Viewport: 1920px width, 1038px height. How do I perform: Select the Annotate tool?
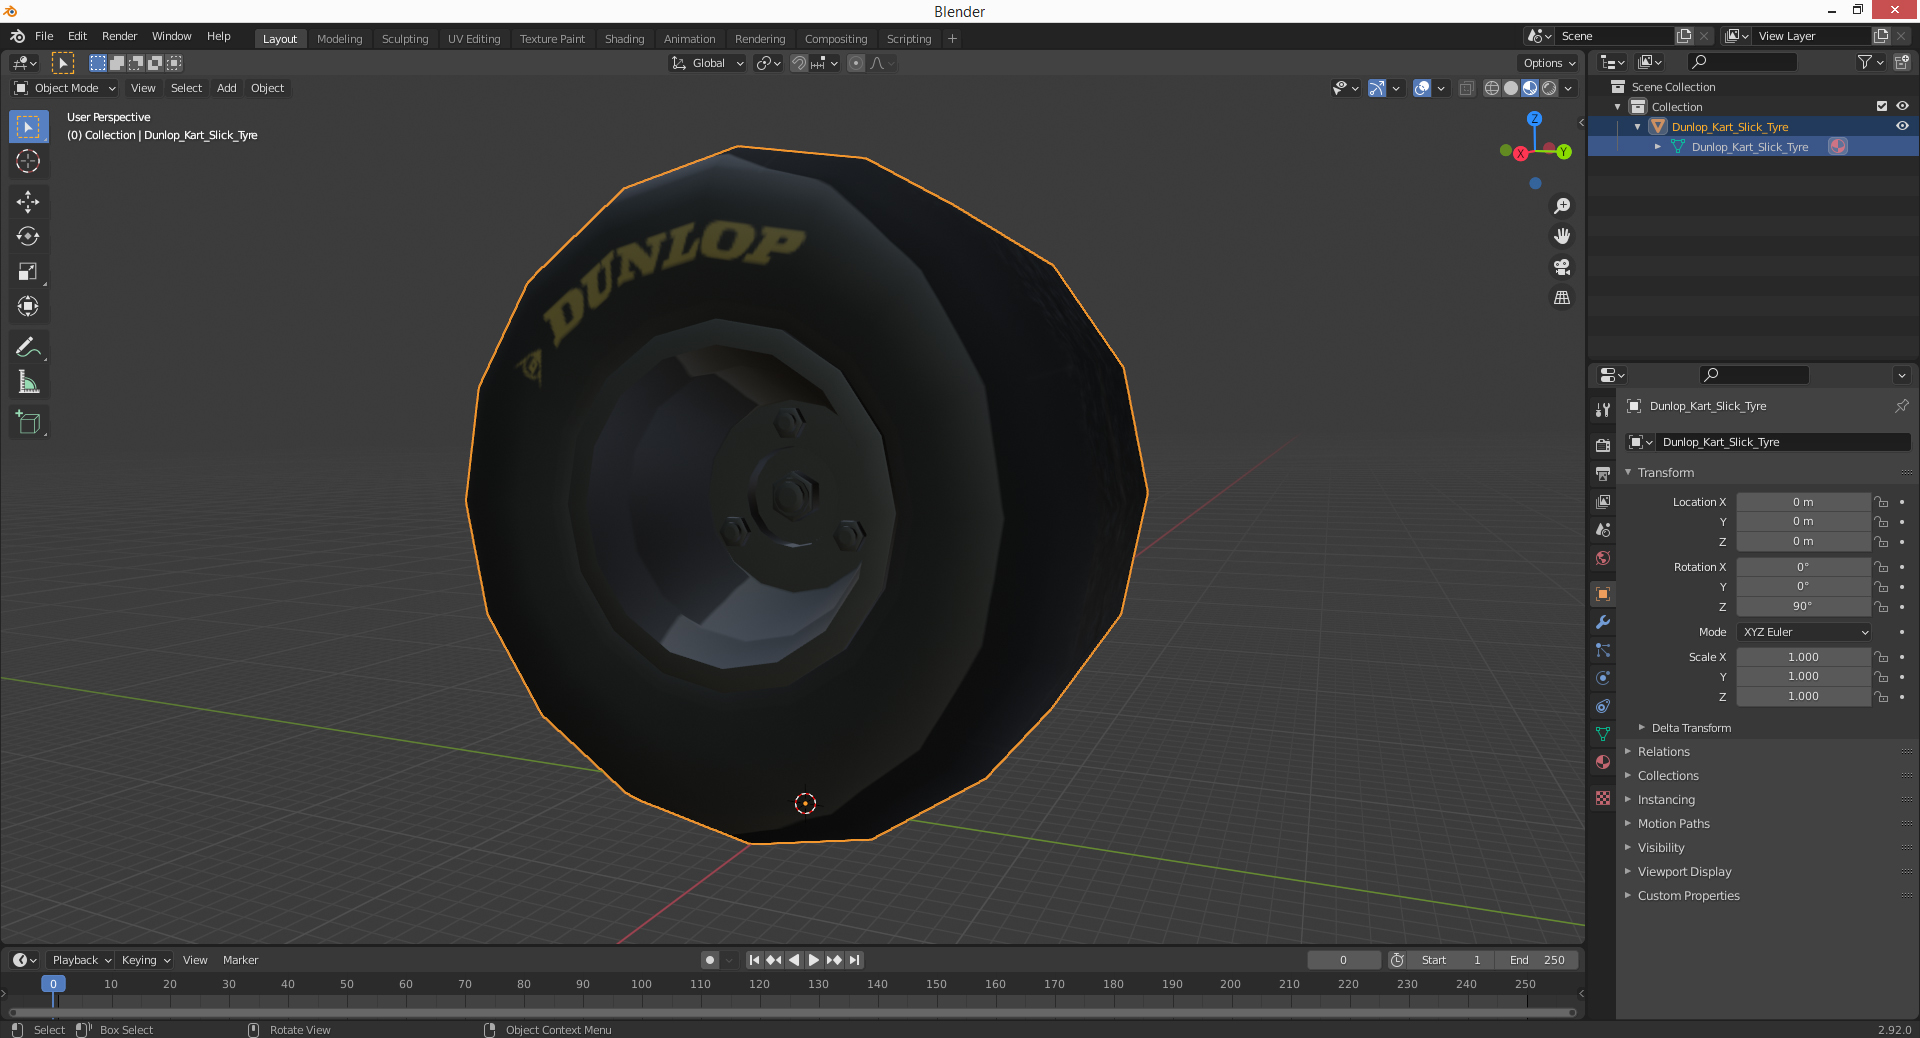click(x=28, y=347)
